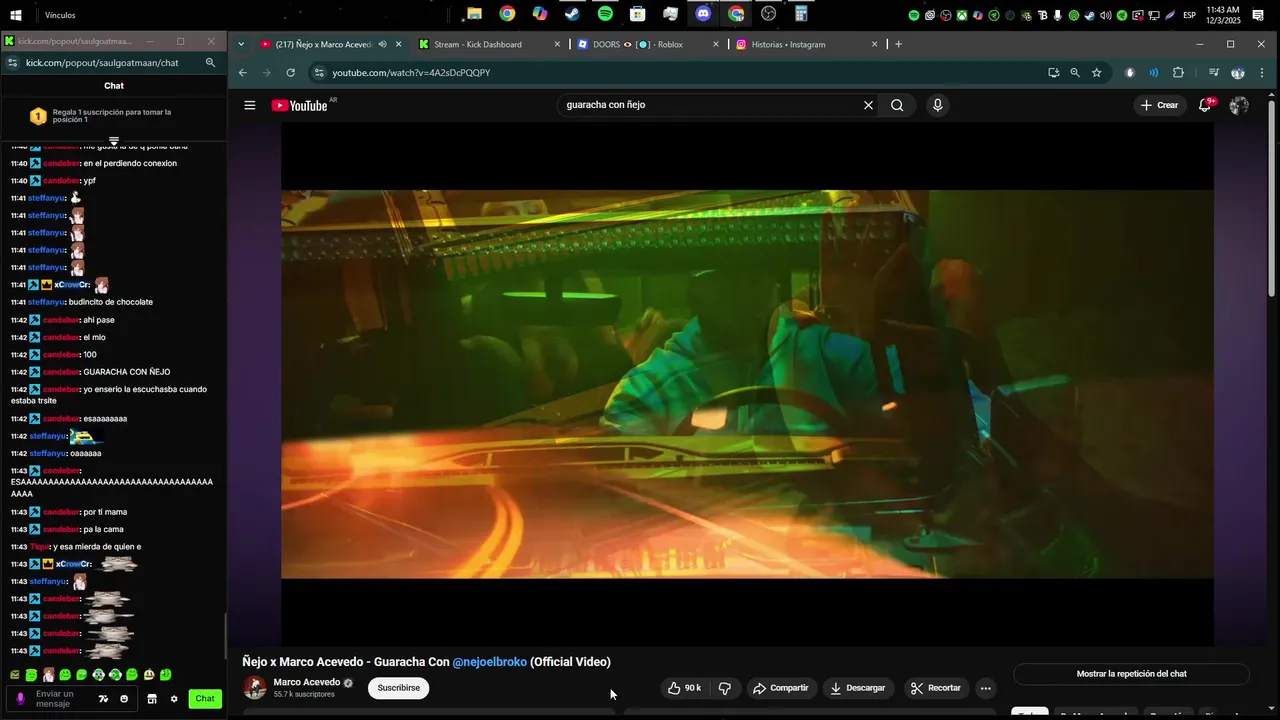Open the Windows clock showing 11:43 AM
This screenshot has width=1280, height=720.
coord(1223,15)
